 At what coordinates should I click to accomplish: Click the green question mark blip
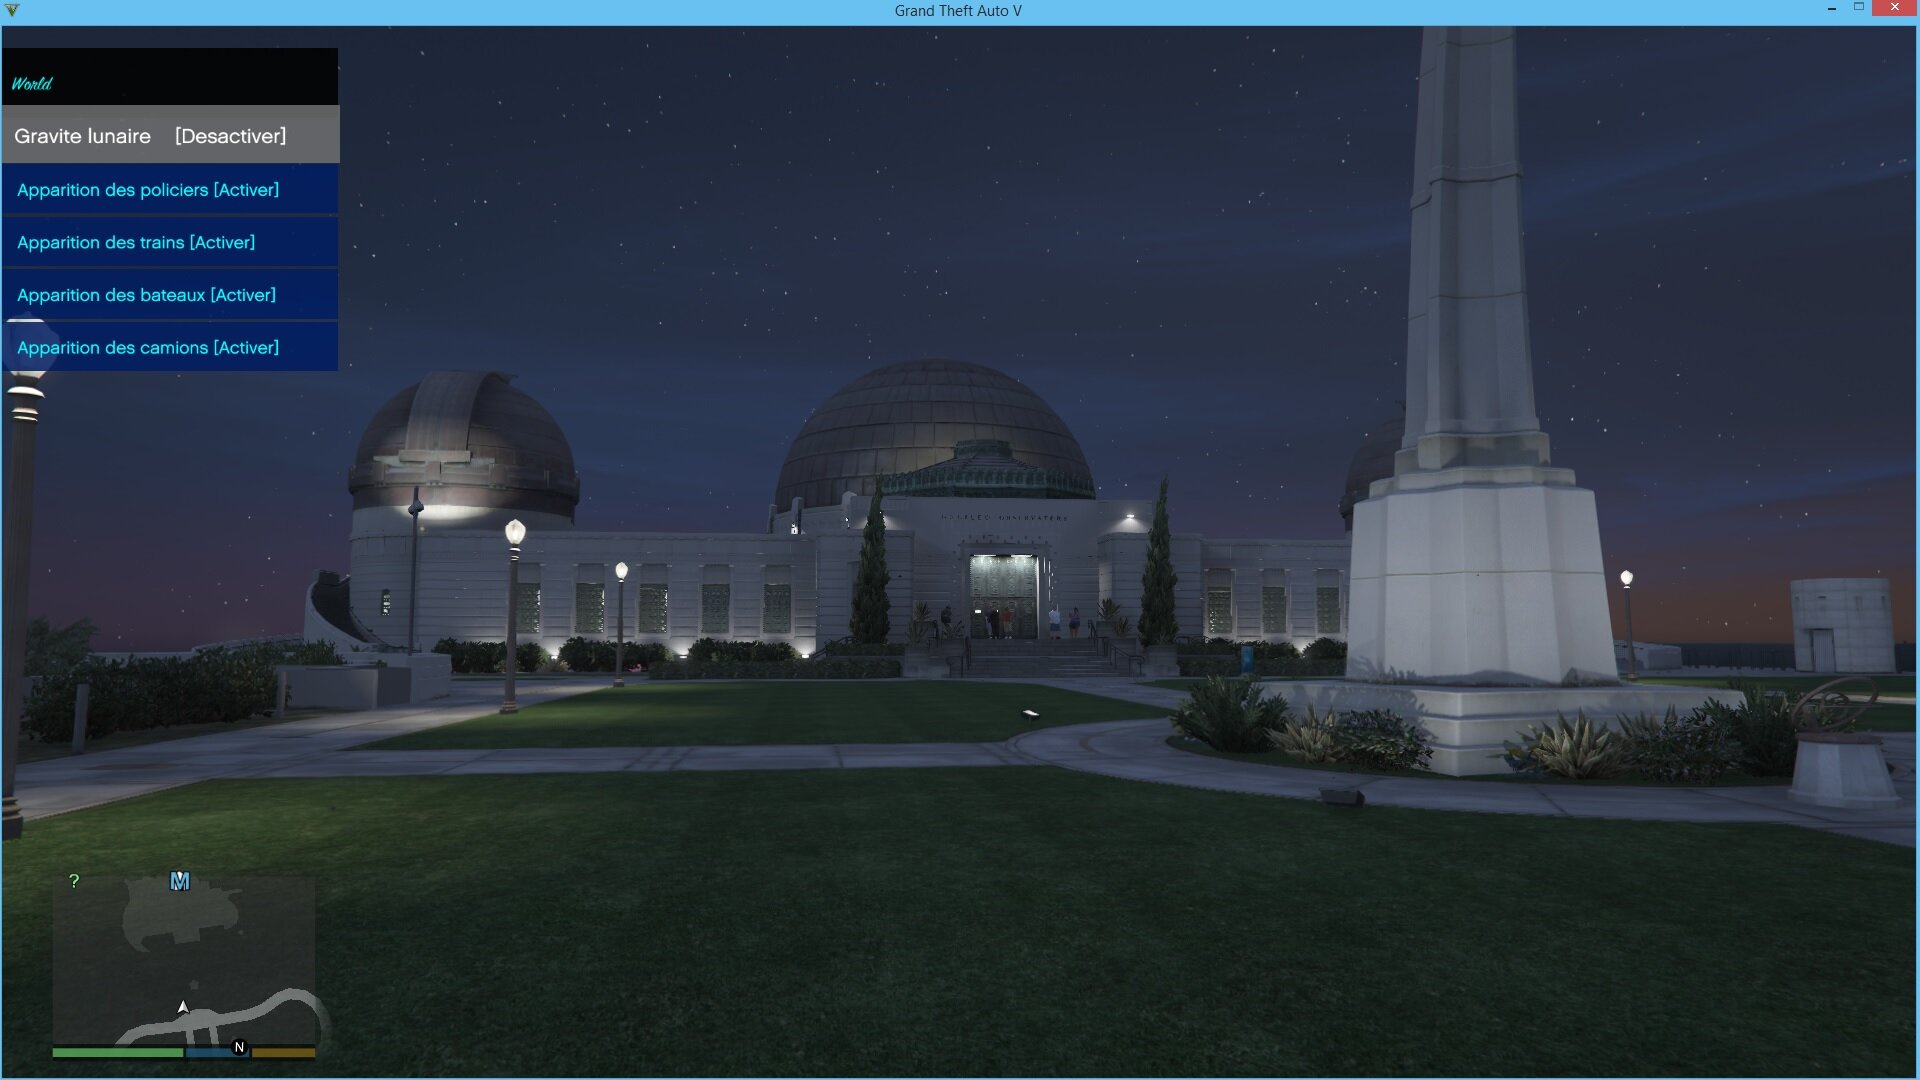(x=73, y=881)
